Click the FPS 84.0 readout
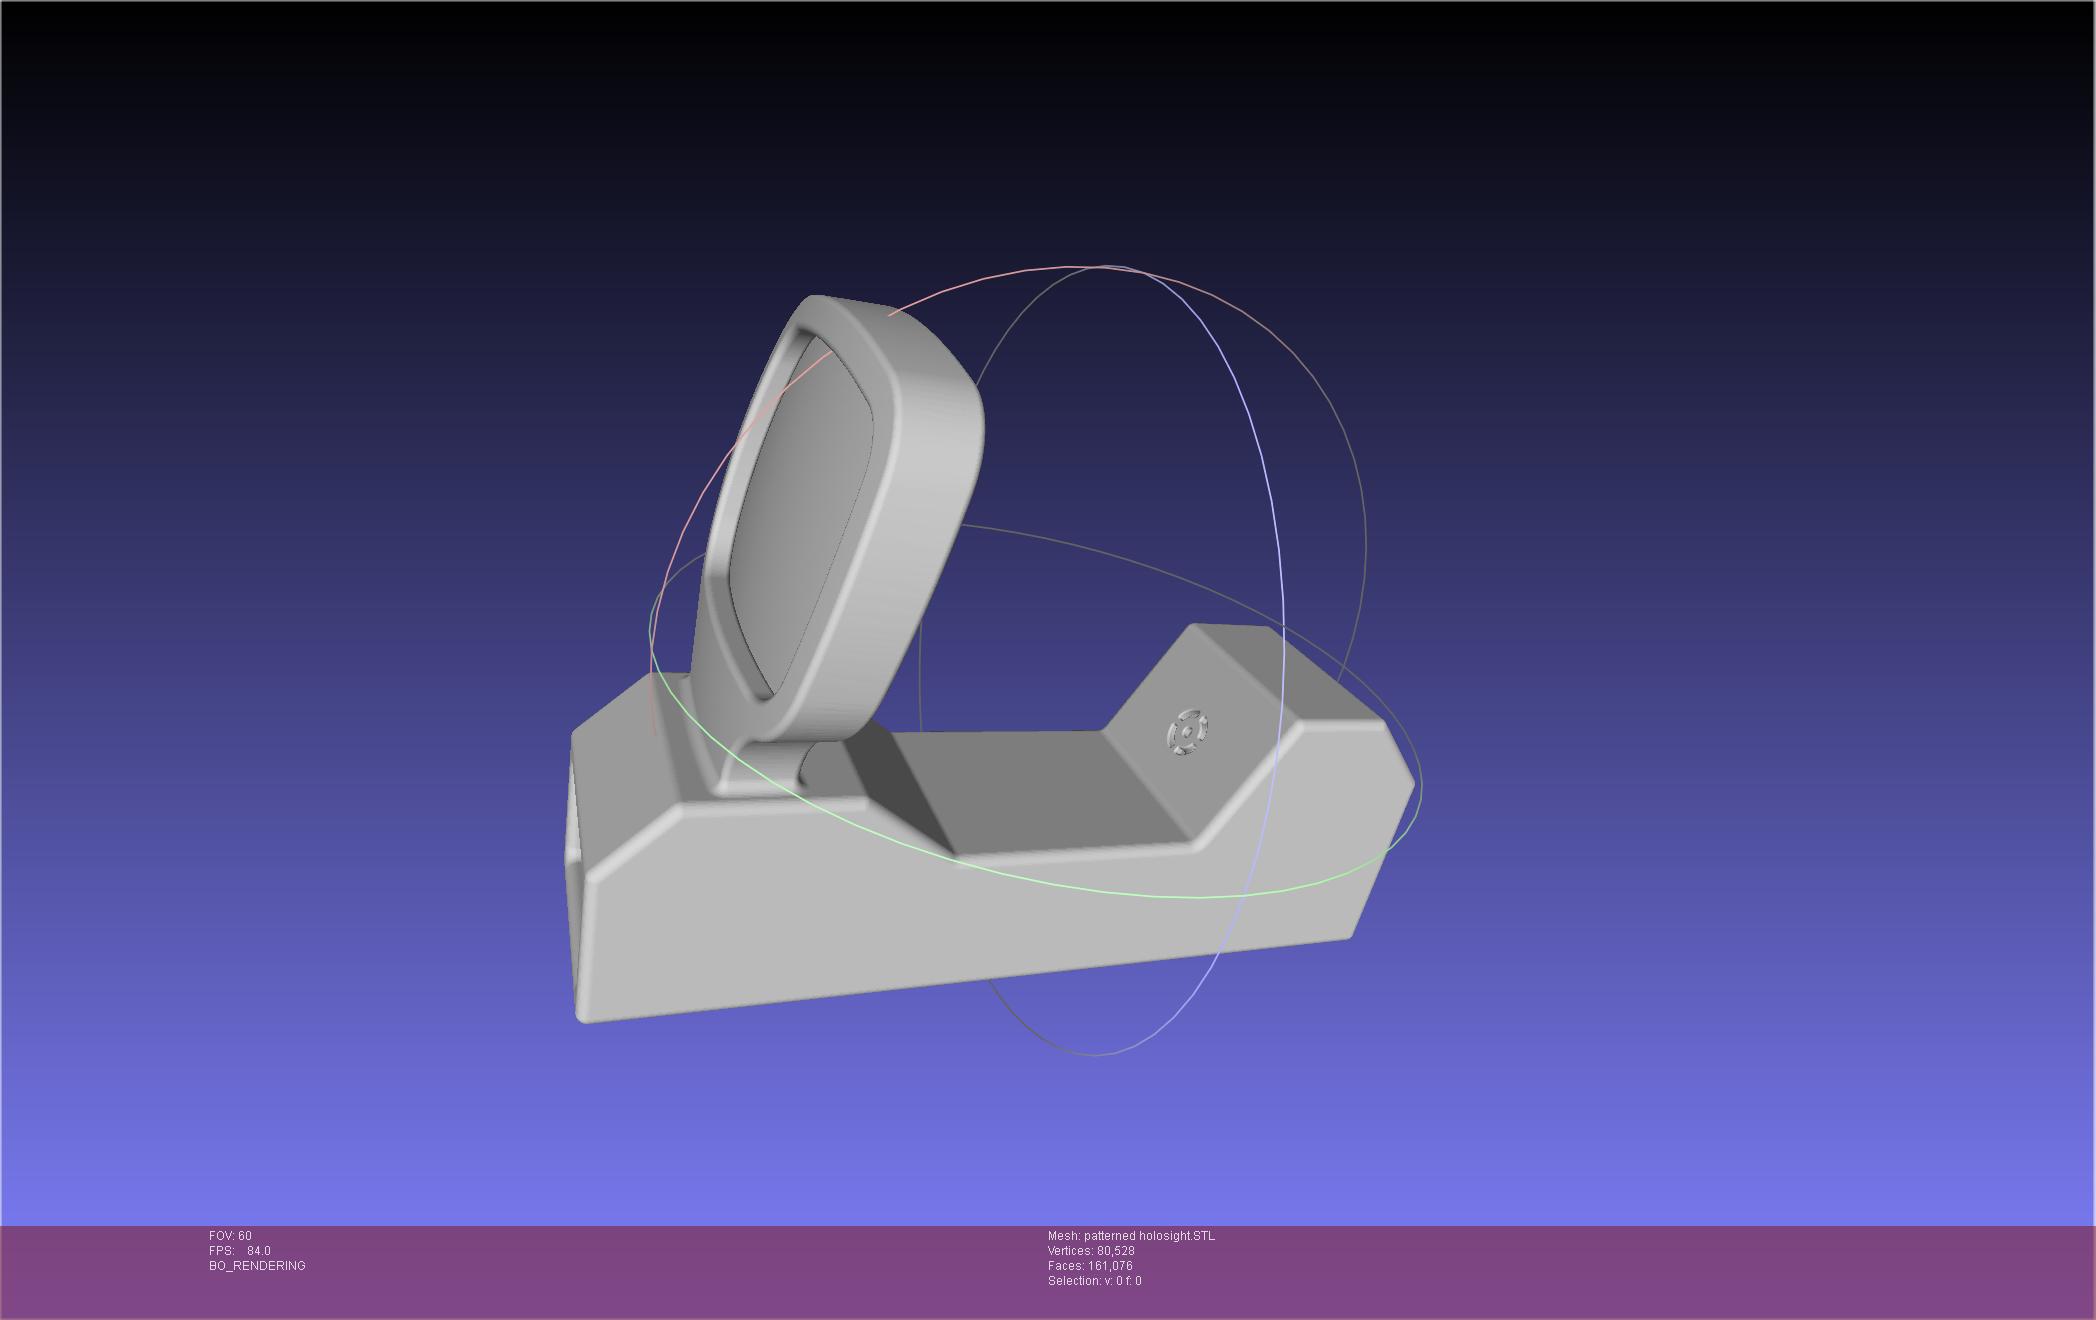 click(240, 1251)
